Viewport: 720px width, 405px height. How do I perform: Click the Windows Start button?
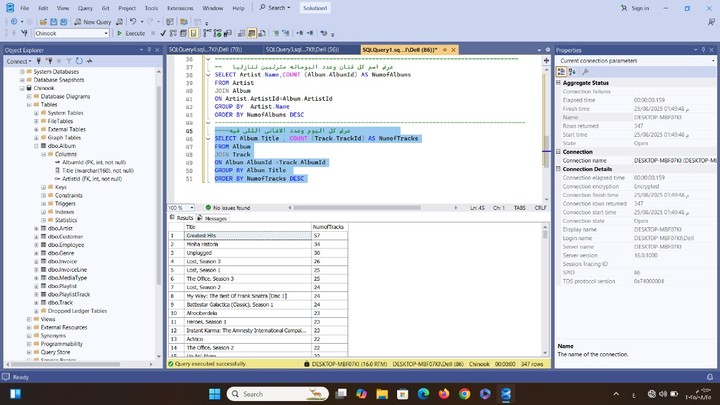[x=214, y=394]
